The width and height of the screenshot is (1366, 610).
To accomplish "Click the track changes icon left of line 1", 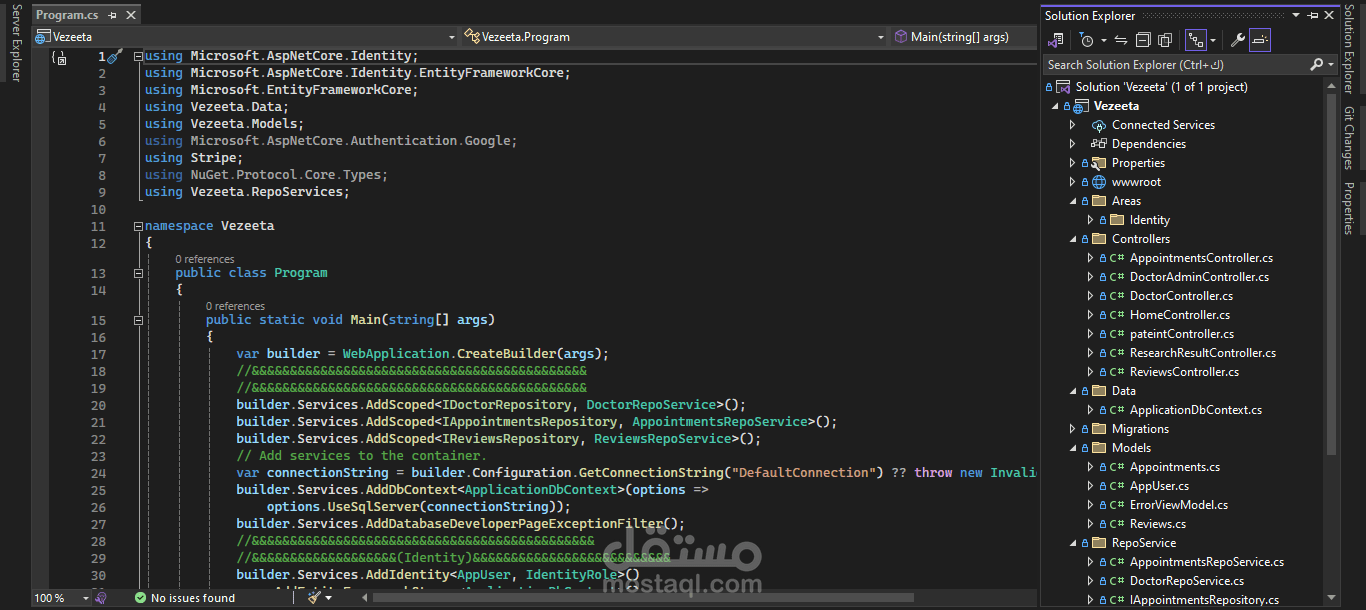I will (x=60, y=58).
